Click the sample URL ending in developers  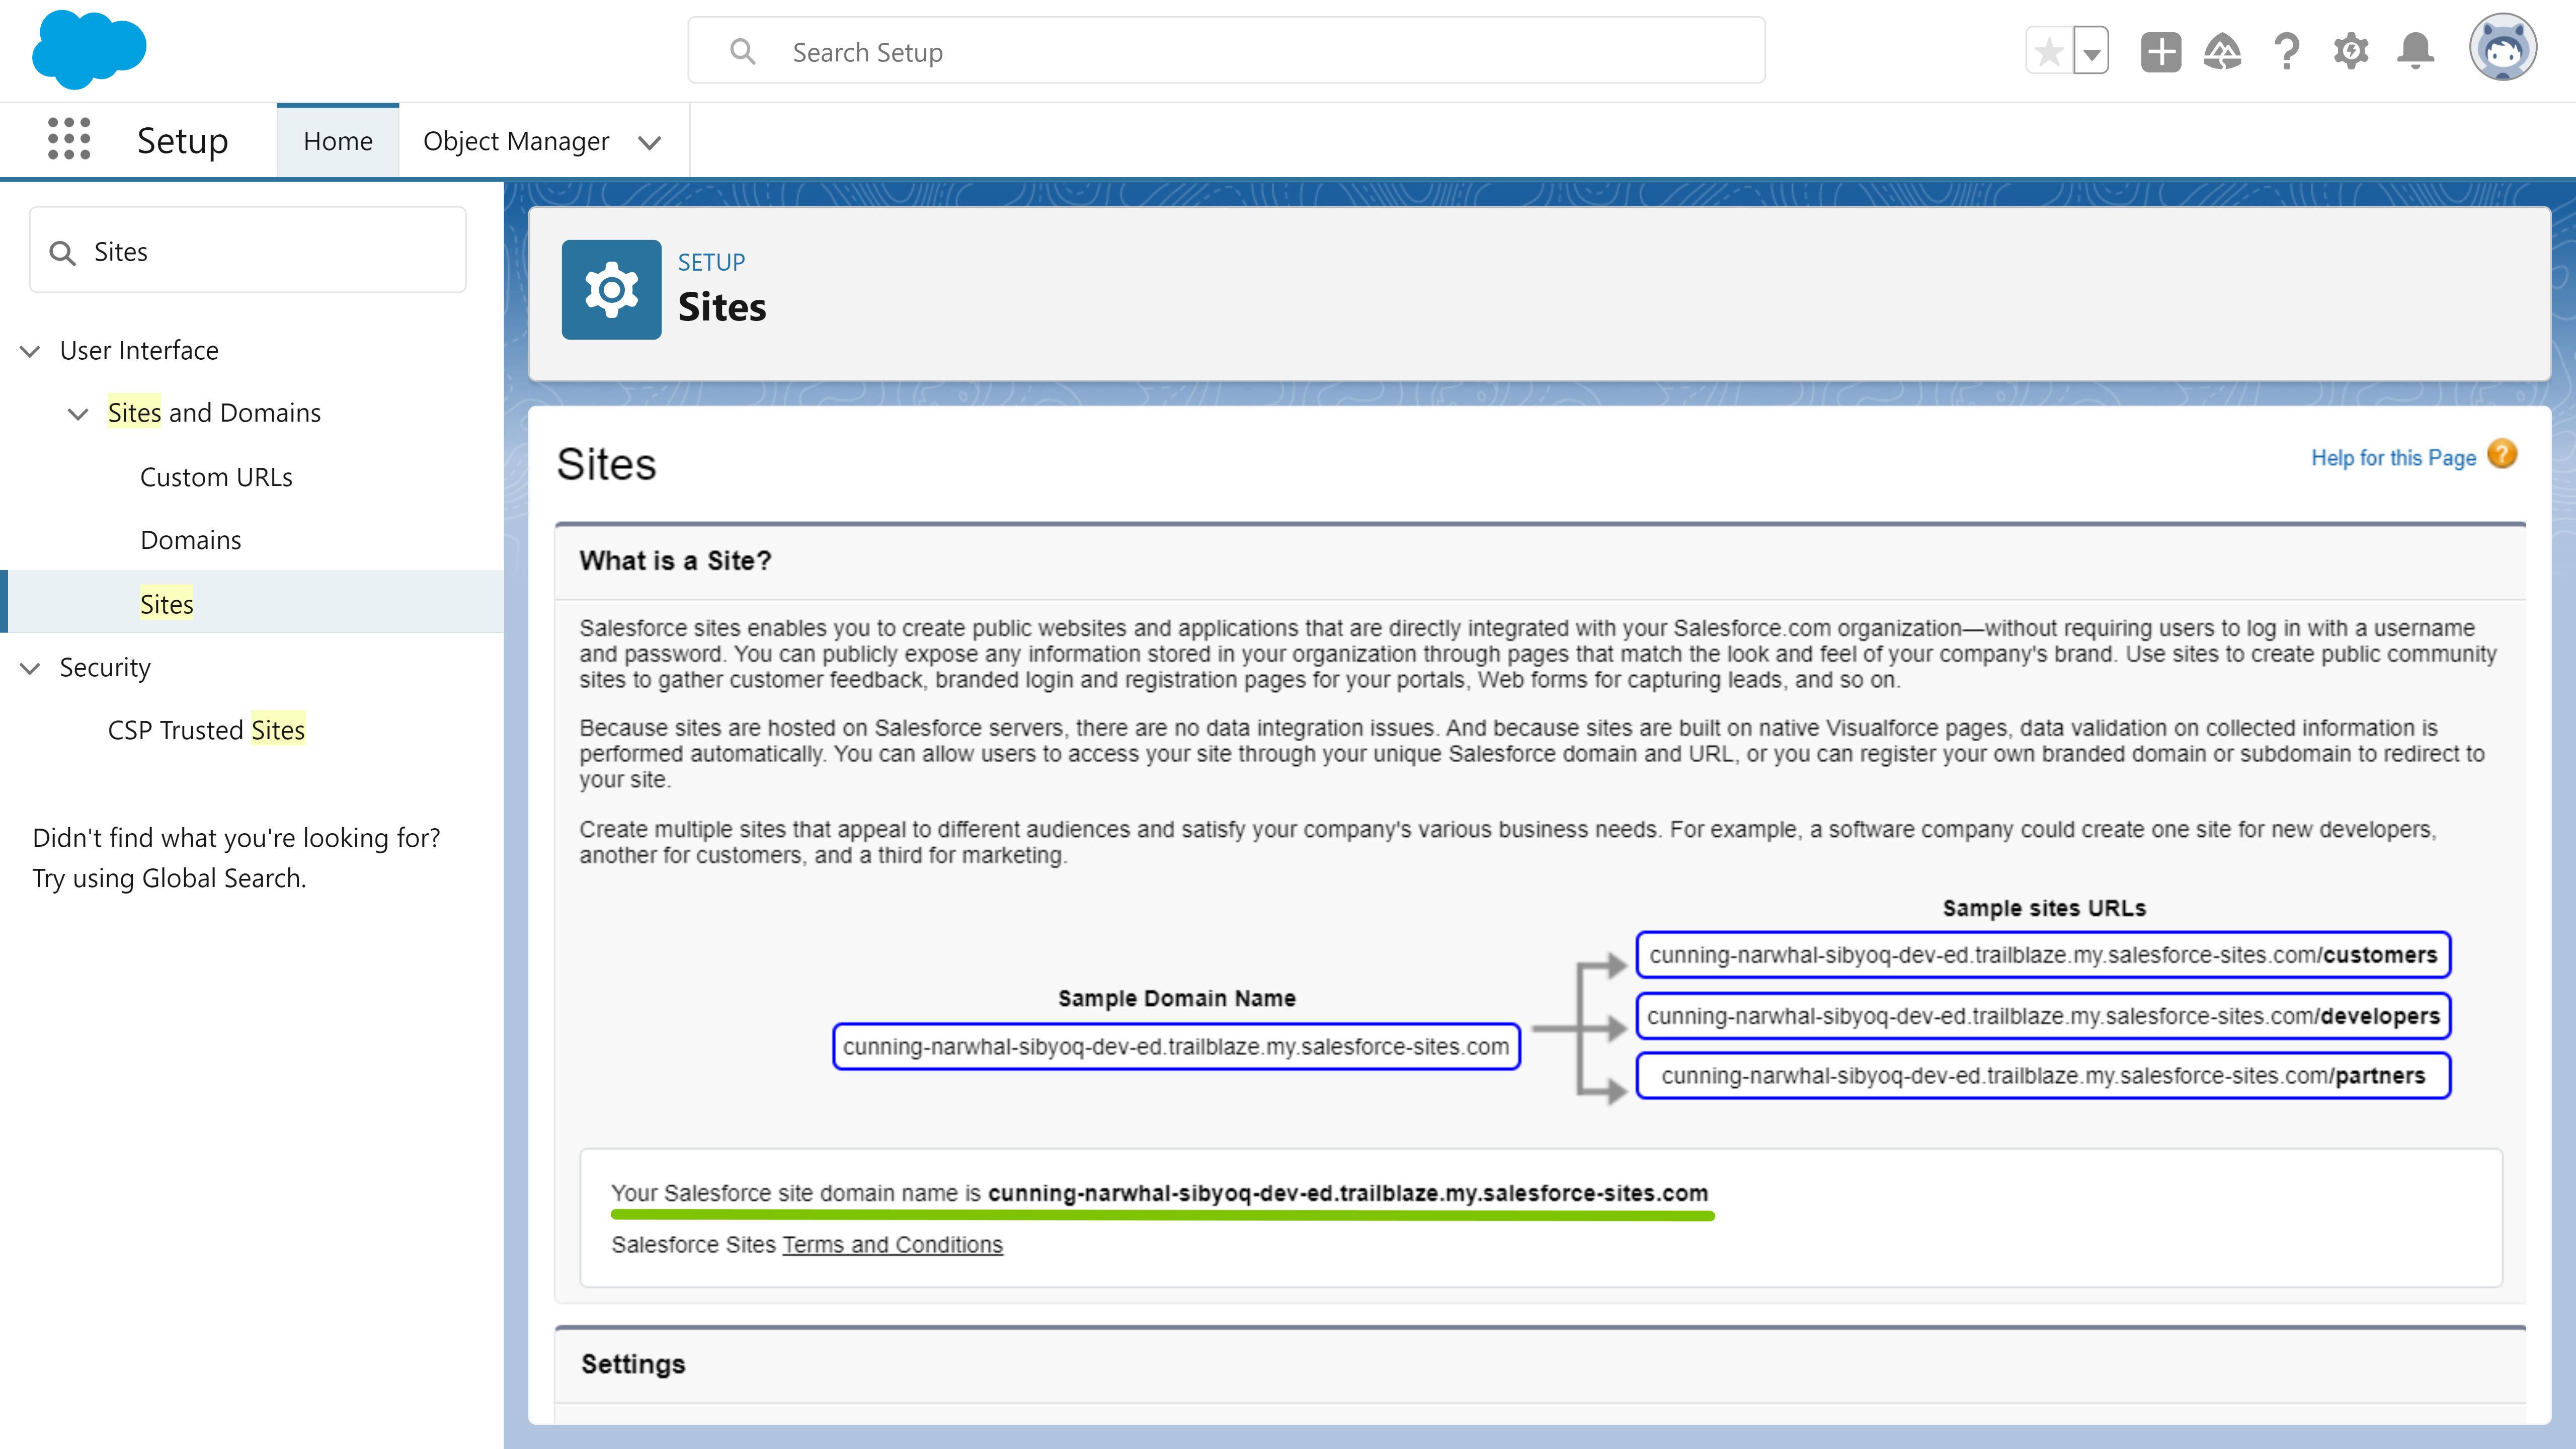tap(2043, 1016)
